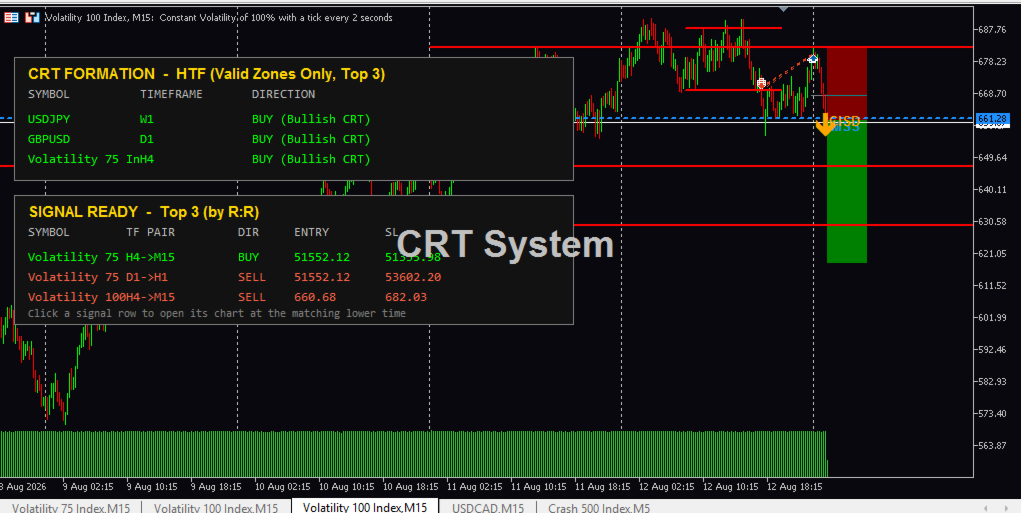The height and width of the screenshot is (513, 1021).
Task: Click the chart title Volatility 100 Index, M15
Action: click(99, 18)
